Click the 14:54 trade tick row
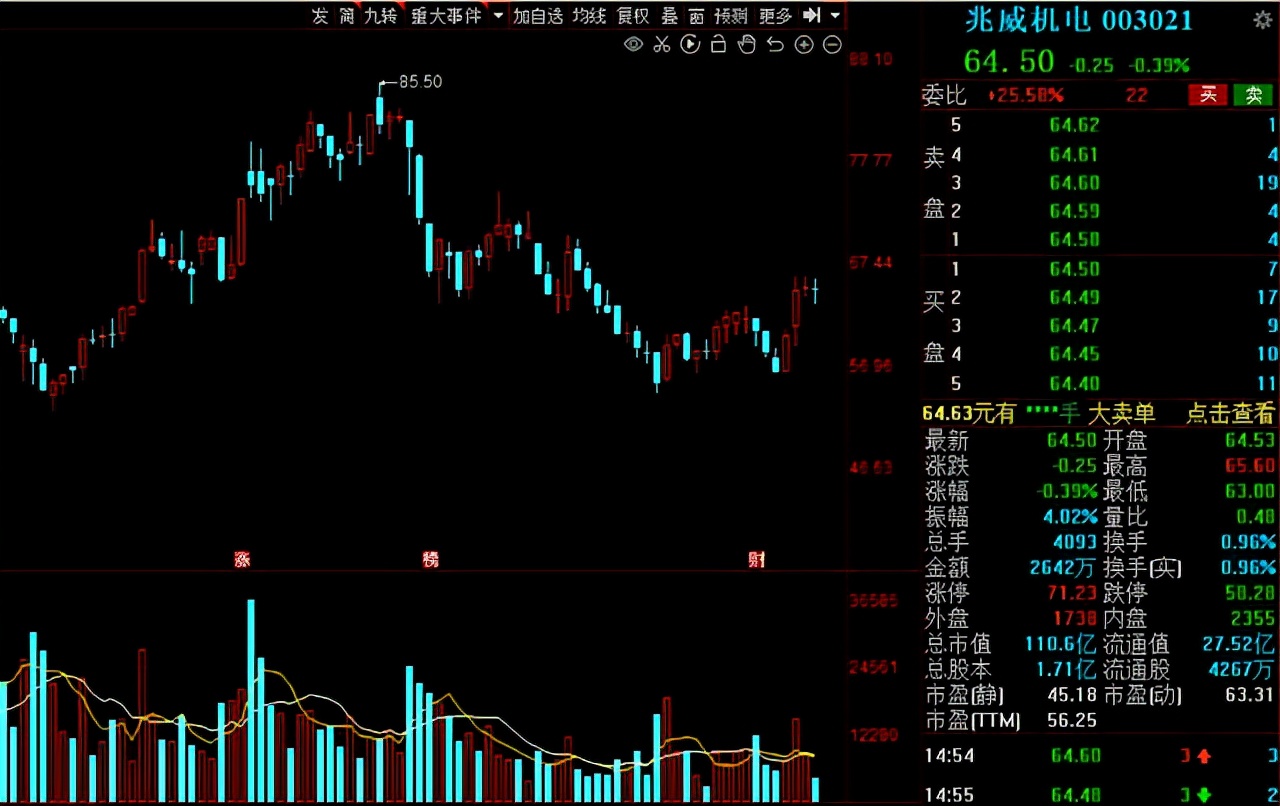This screenshot has height=806, width=1280. pos(1101,756)
